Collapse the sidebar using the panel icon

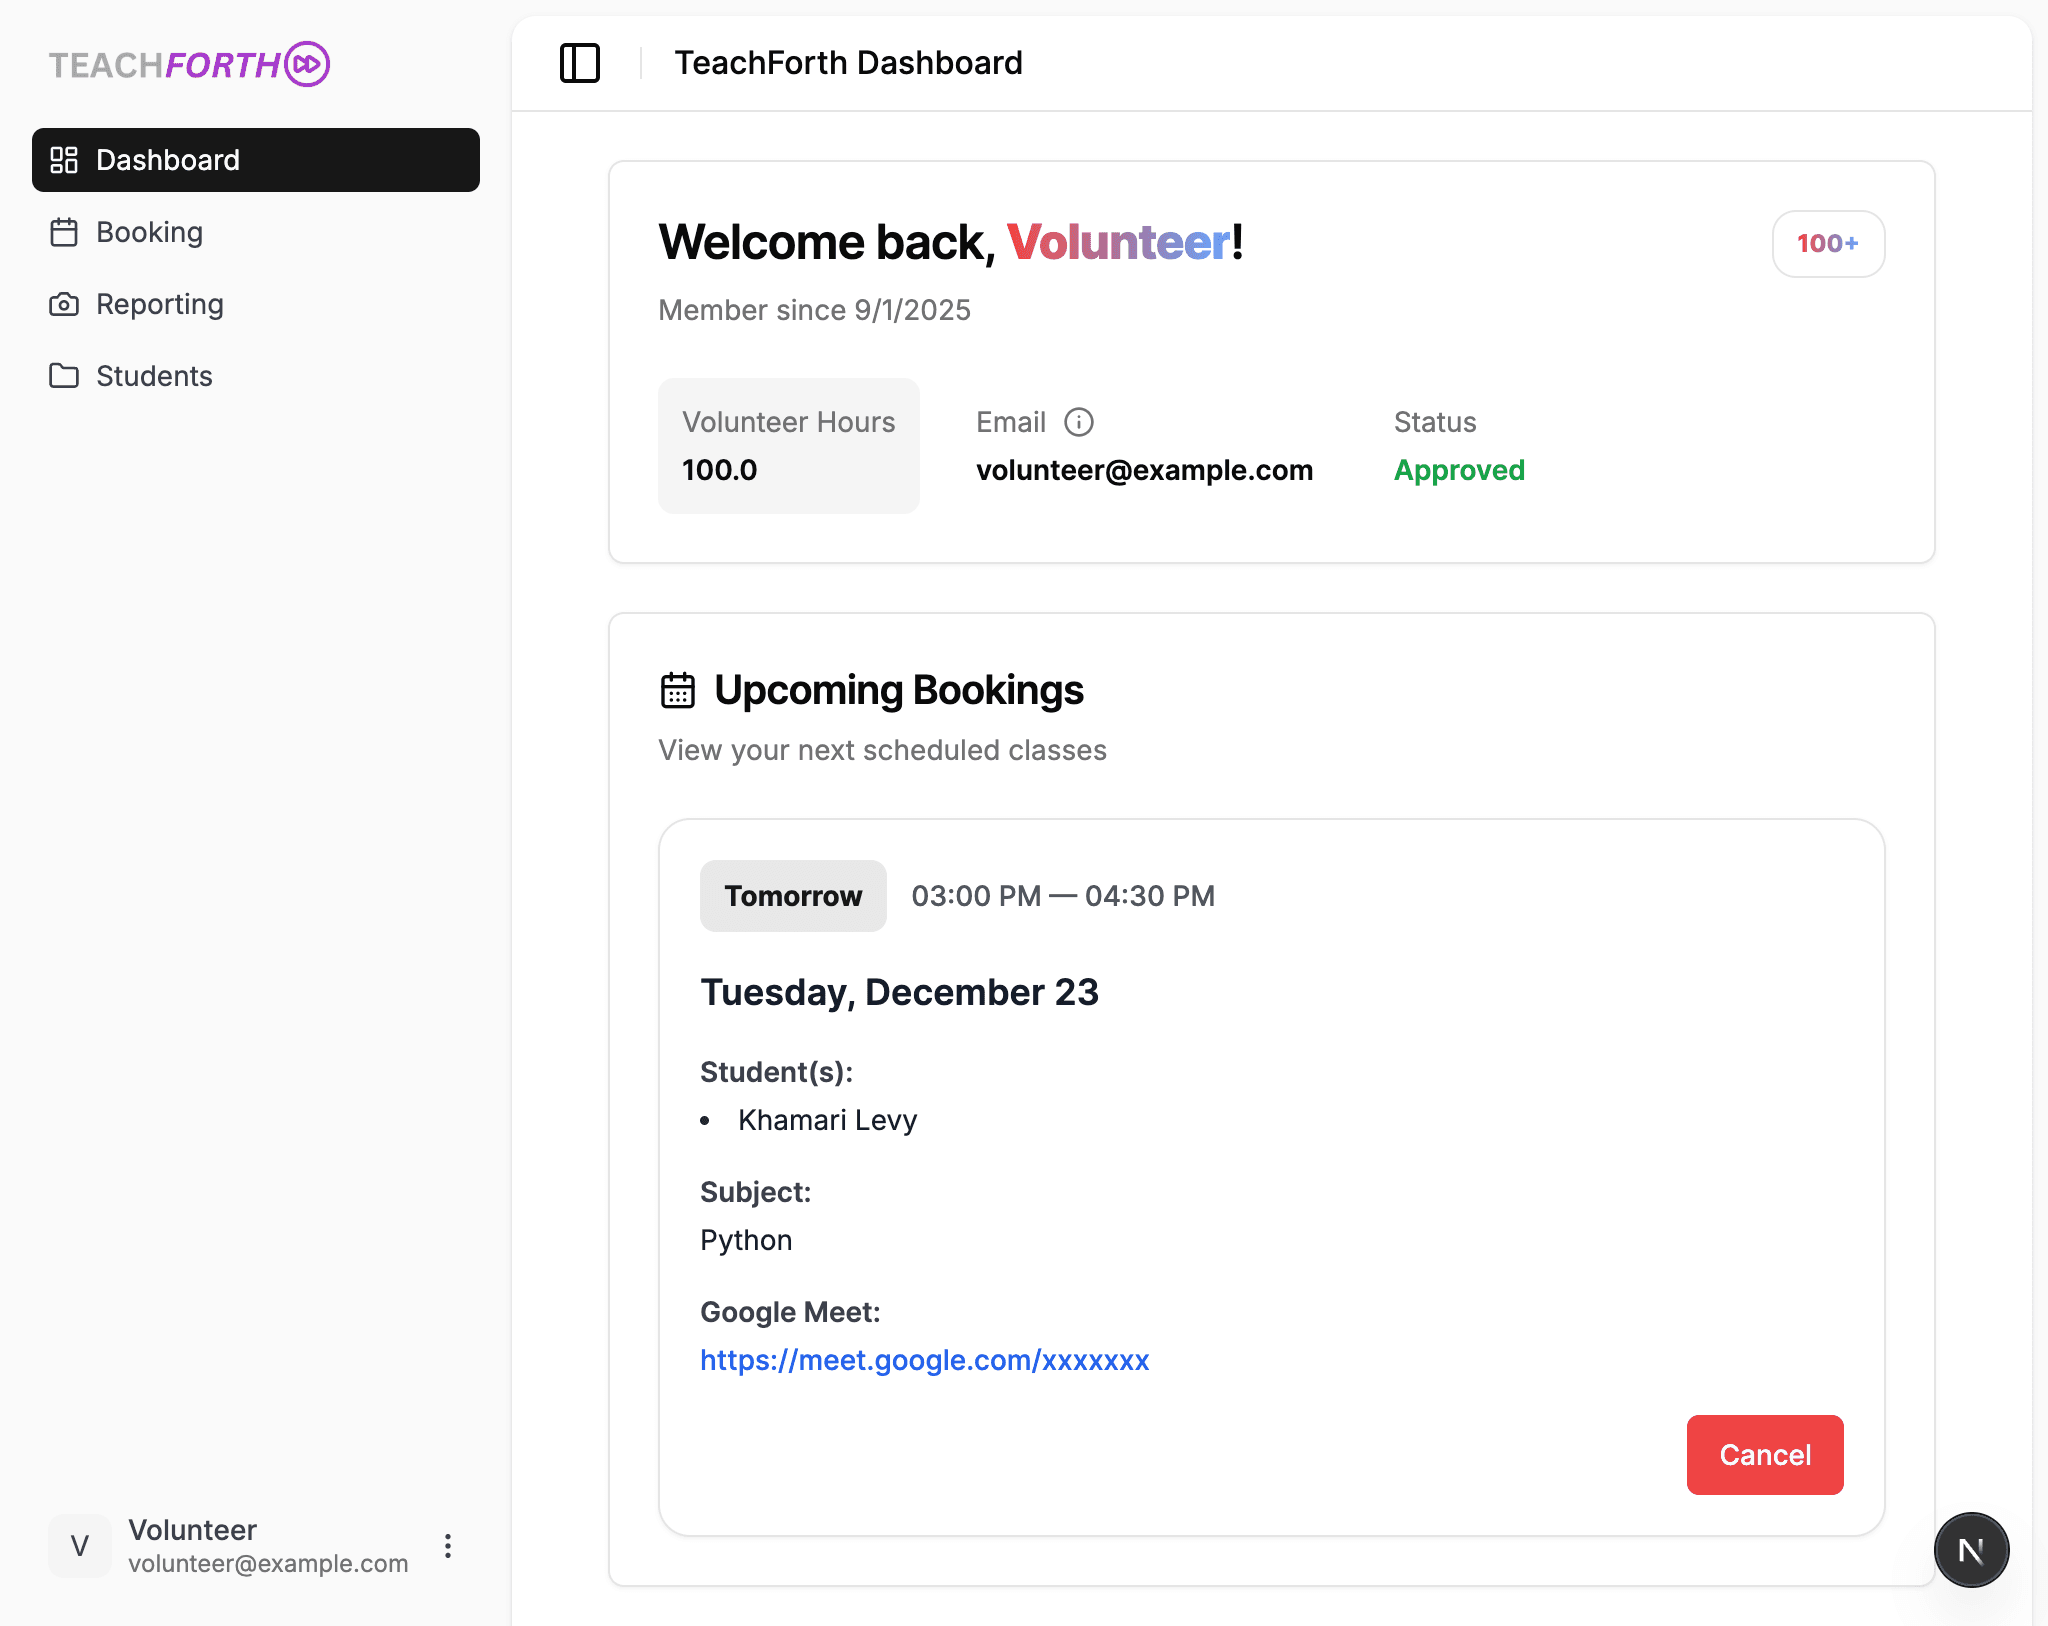[580, 62]
